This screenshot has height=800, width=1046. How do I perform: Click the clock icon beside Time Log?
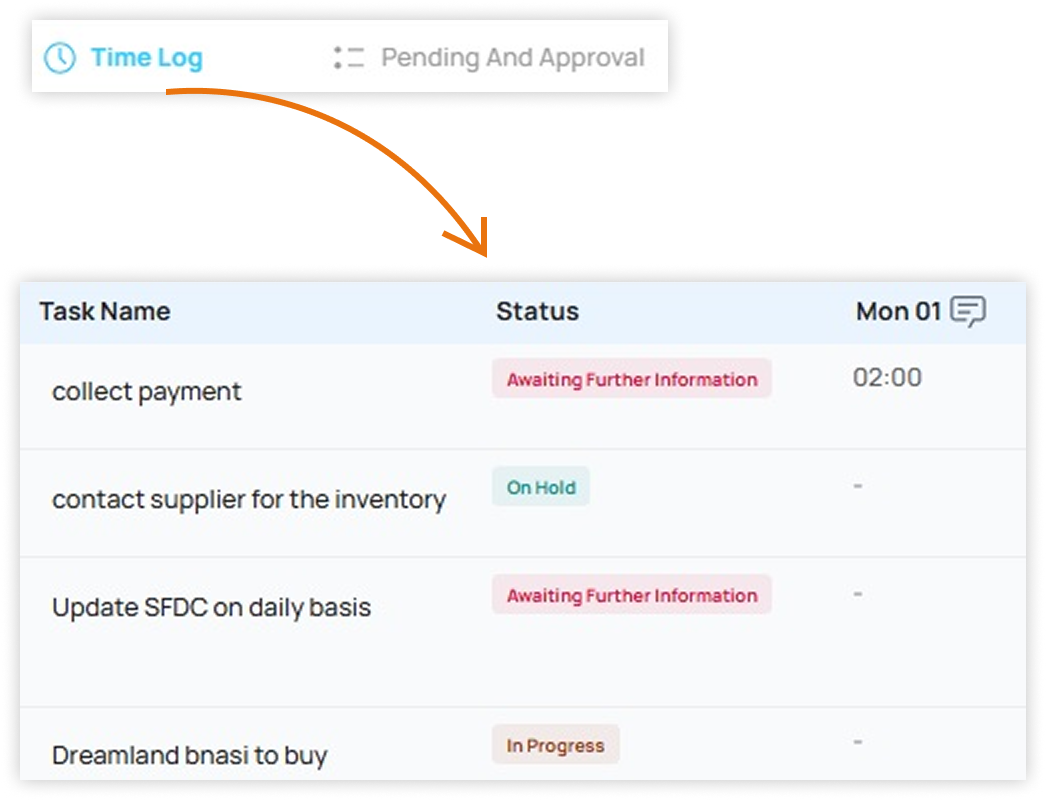60,58
